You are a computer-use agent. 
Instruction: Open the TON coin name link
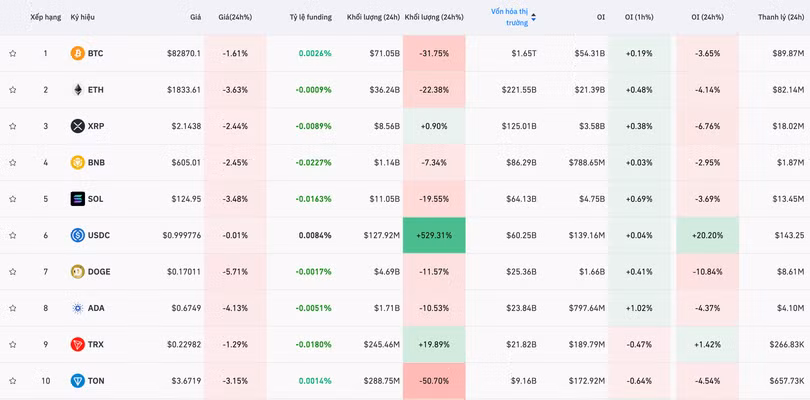pyautogui.click(x=95, y=381)
